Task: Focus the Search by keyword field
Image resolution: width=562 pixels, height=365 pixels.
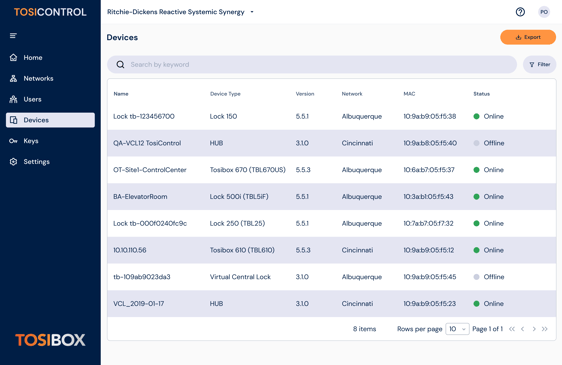Action: (x=312, y=65)
